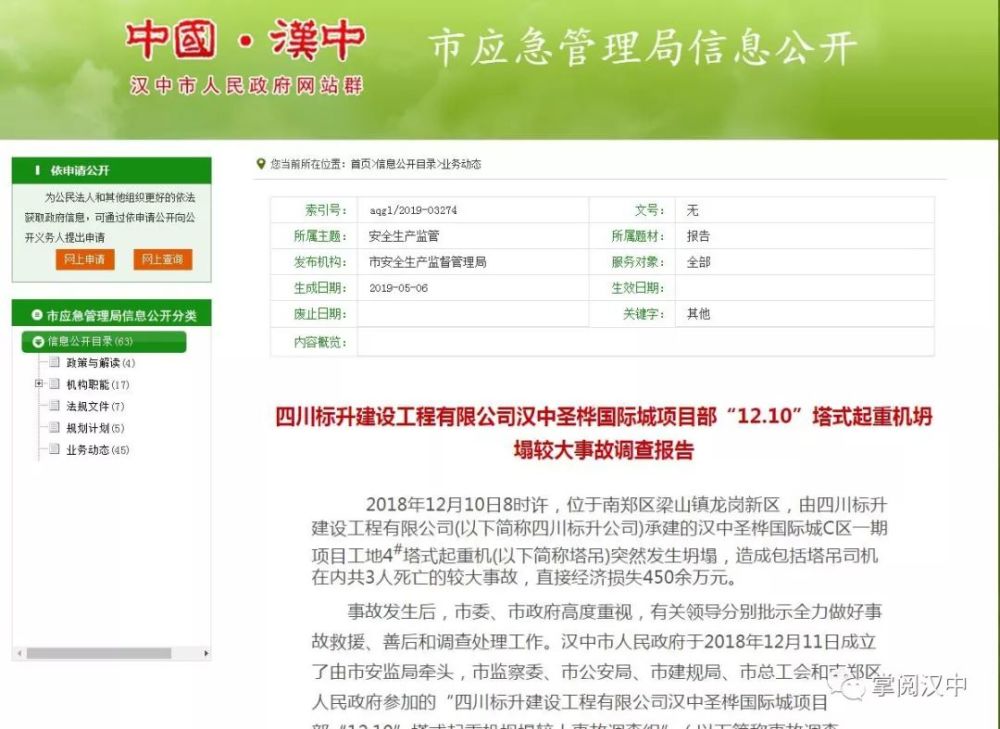This screenshot has height=729, width=1000.
Task: Open 政策与解读 (4) category
Action: [x=101, y=363]
